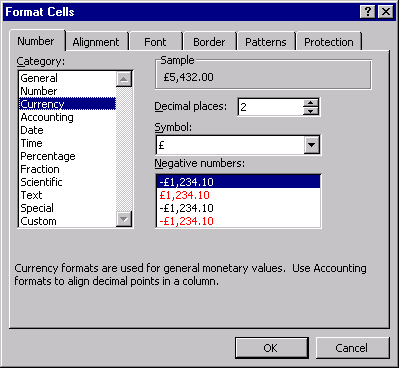Viewport: 399px width, 368px height.
Task: Click inside the Decimal places field
Action: [271, 107]
